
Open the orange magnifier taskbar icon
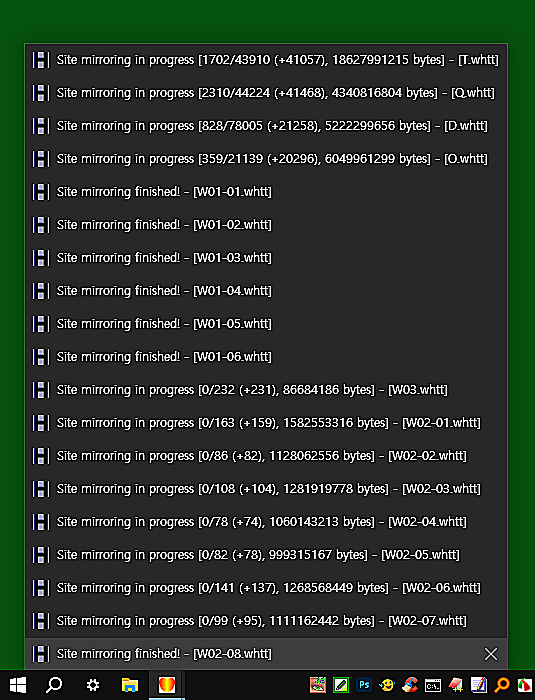(502, 684)
